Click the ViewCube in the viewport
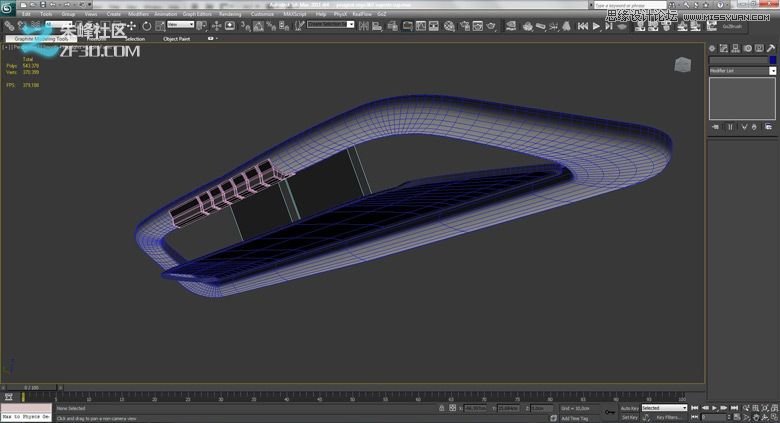 tap(682, 65)
